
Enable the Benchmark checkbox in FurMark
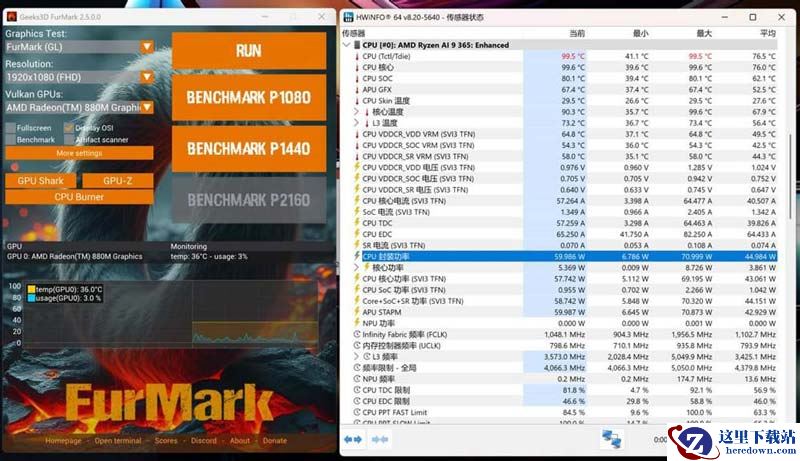(x=11, y=139)
